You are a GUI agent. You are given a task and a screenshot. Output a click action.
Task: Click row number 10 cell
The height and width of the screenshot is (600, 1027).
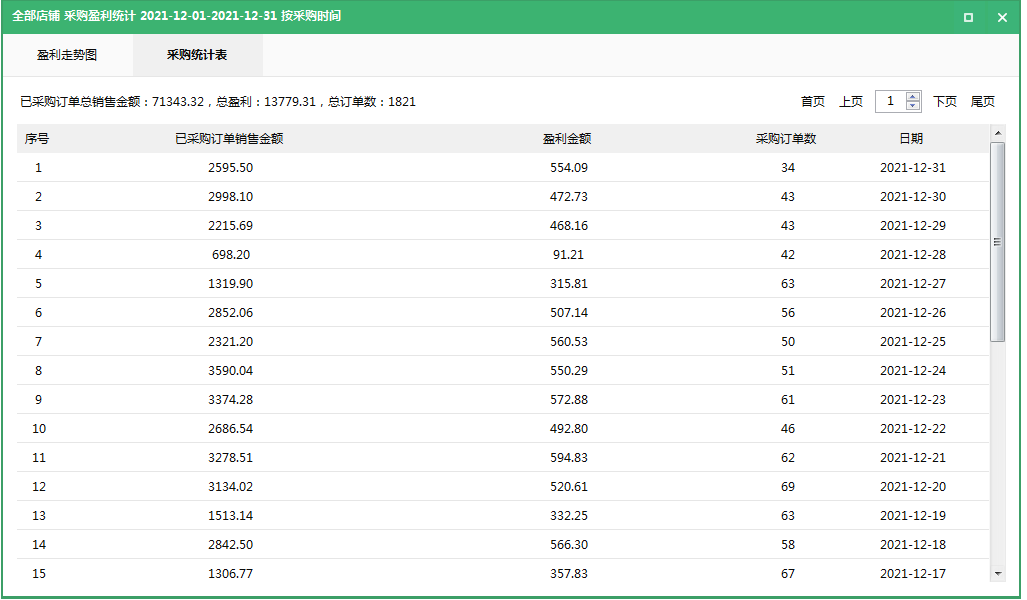(39, 428)
